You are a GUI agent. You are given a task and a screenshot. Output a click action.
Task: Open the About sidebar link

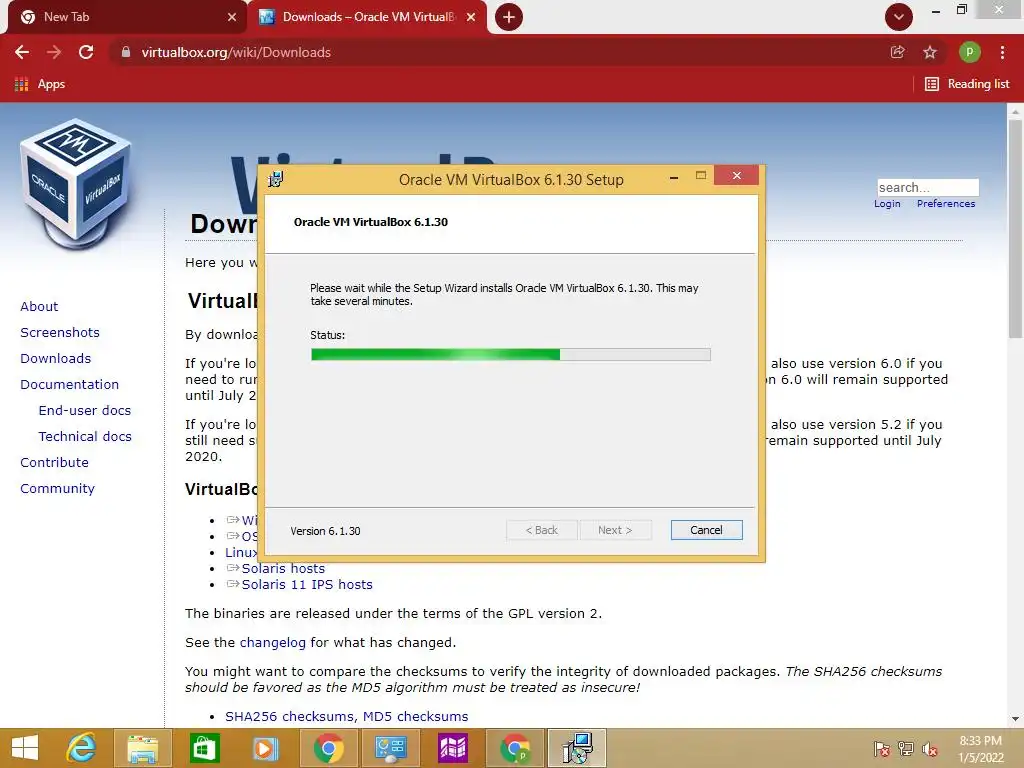(x=39, y=306)
